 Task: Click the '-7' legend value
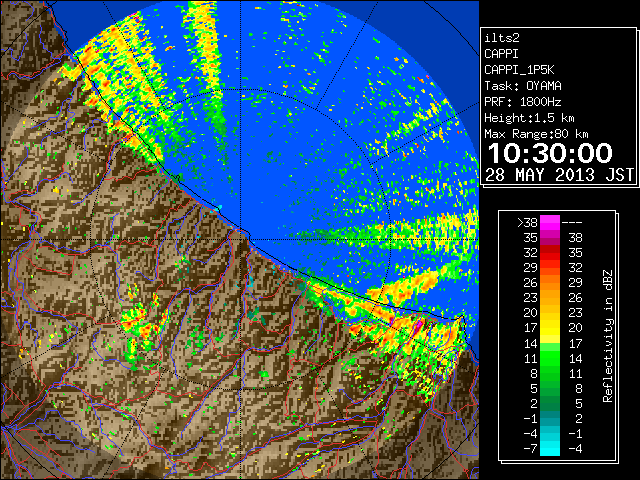530,449
